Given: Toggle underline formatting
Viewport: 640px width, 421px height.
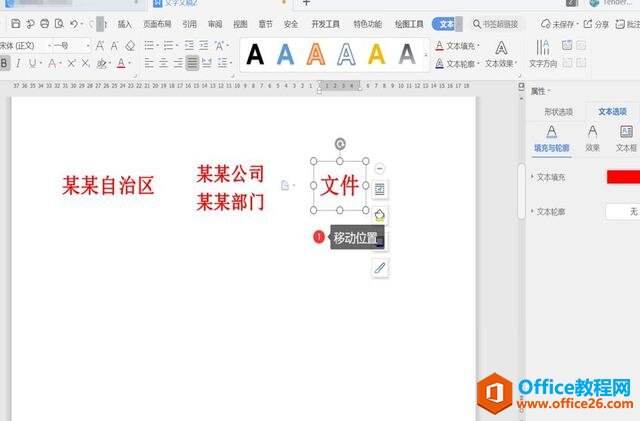Looking at the screenshot, I should (x=33, y=63).
